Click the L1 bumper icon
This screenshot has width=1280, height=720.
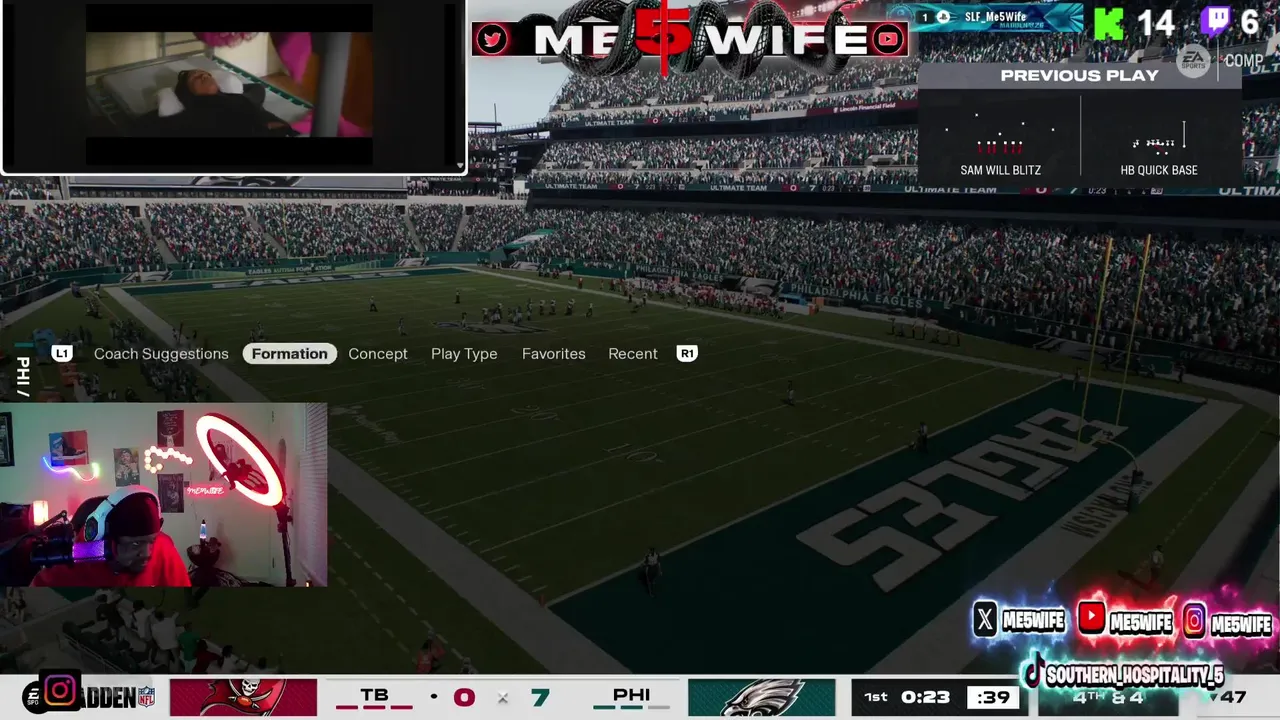pos(62,354)
